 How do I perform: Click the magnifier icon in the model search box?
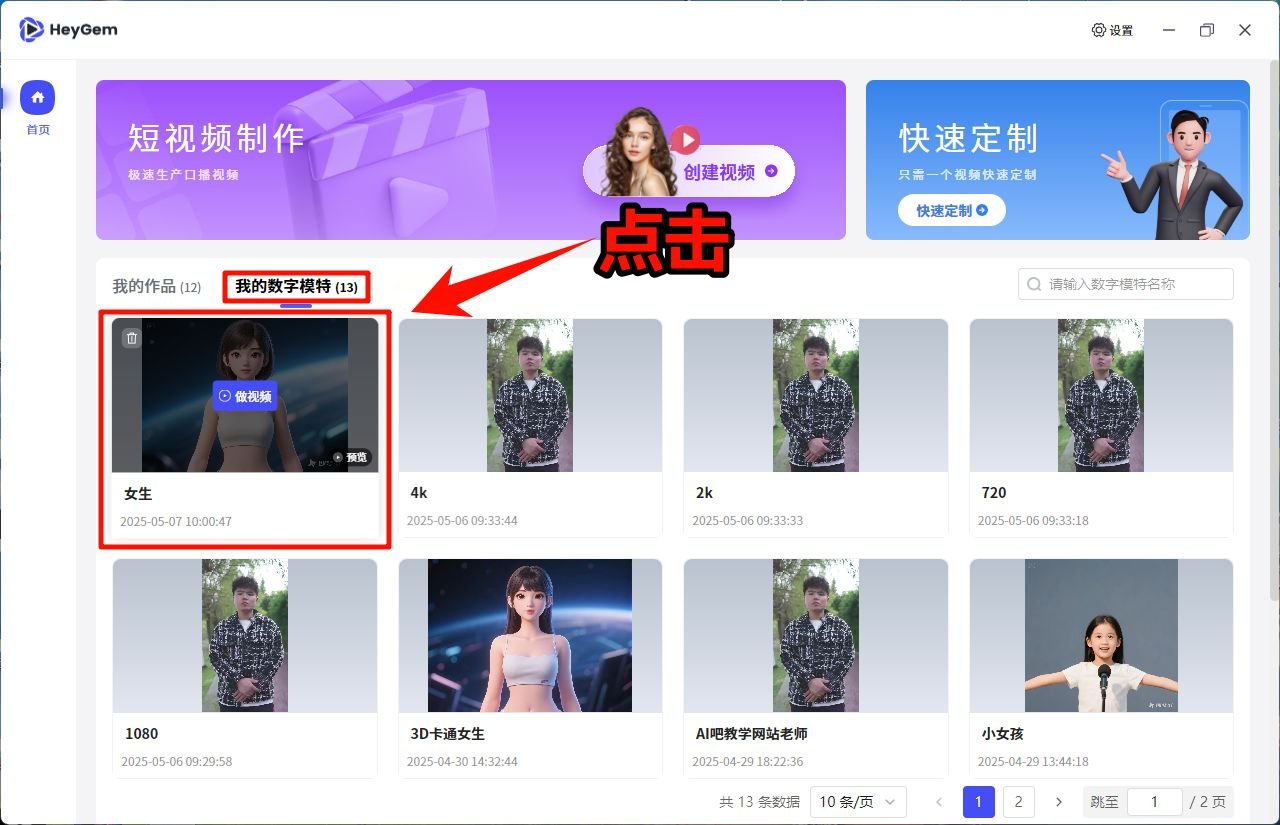click(x=1034, y=284)
